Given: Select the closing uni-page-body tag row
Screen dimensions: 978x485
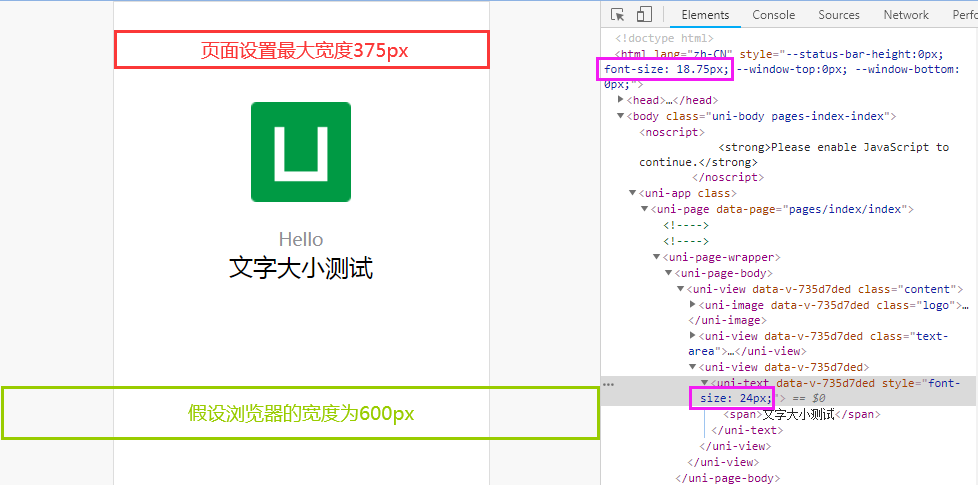Looking at the screenshot, I should point(729,478).
